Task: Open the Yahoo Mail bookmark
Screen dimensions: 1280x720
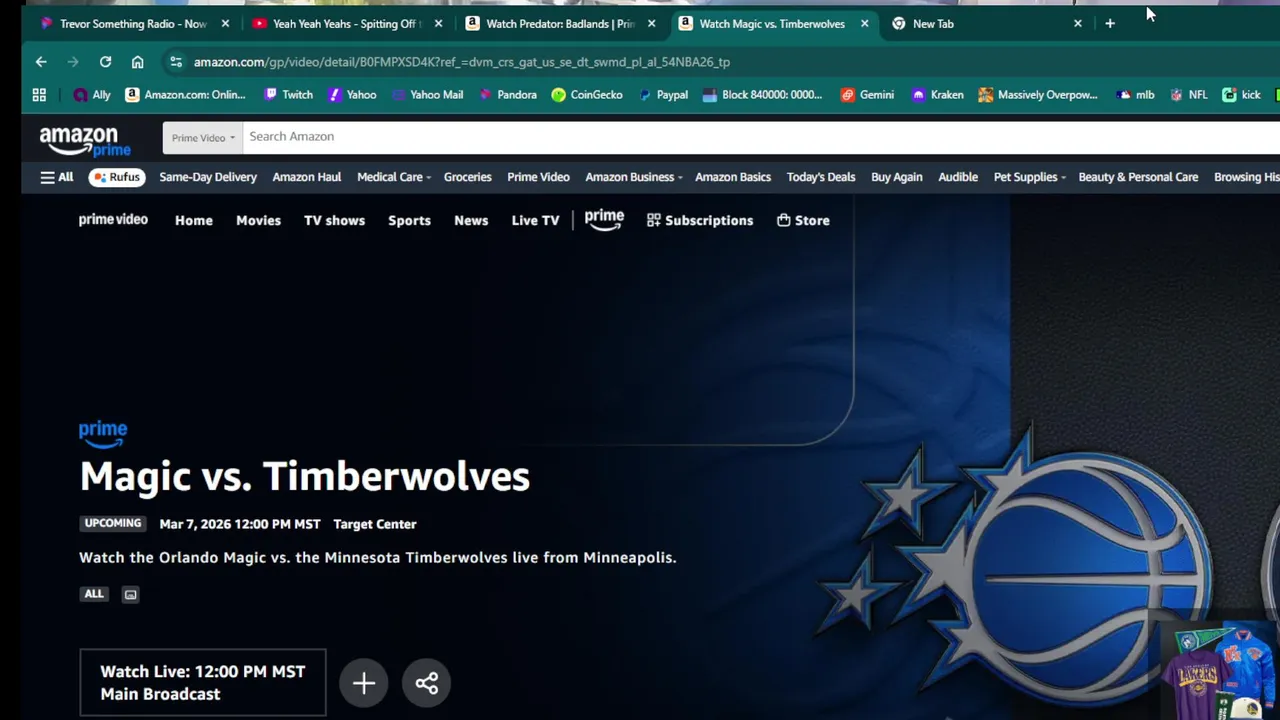Action: point(427,95)
